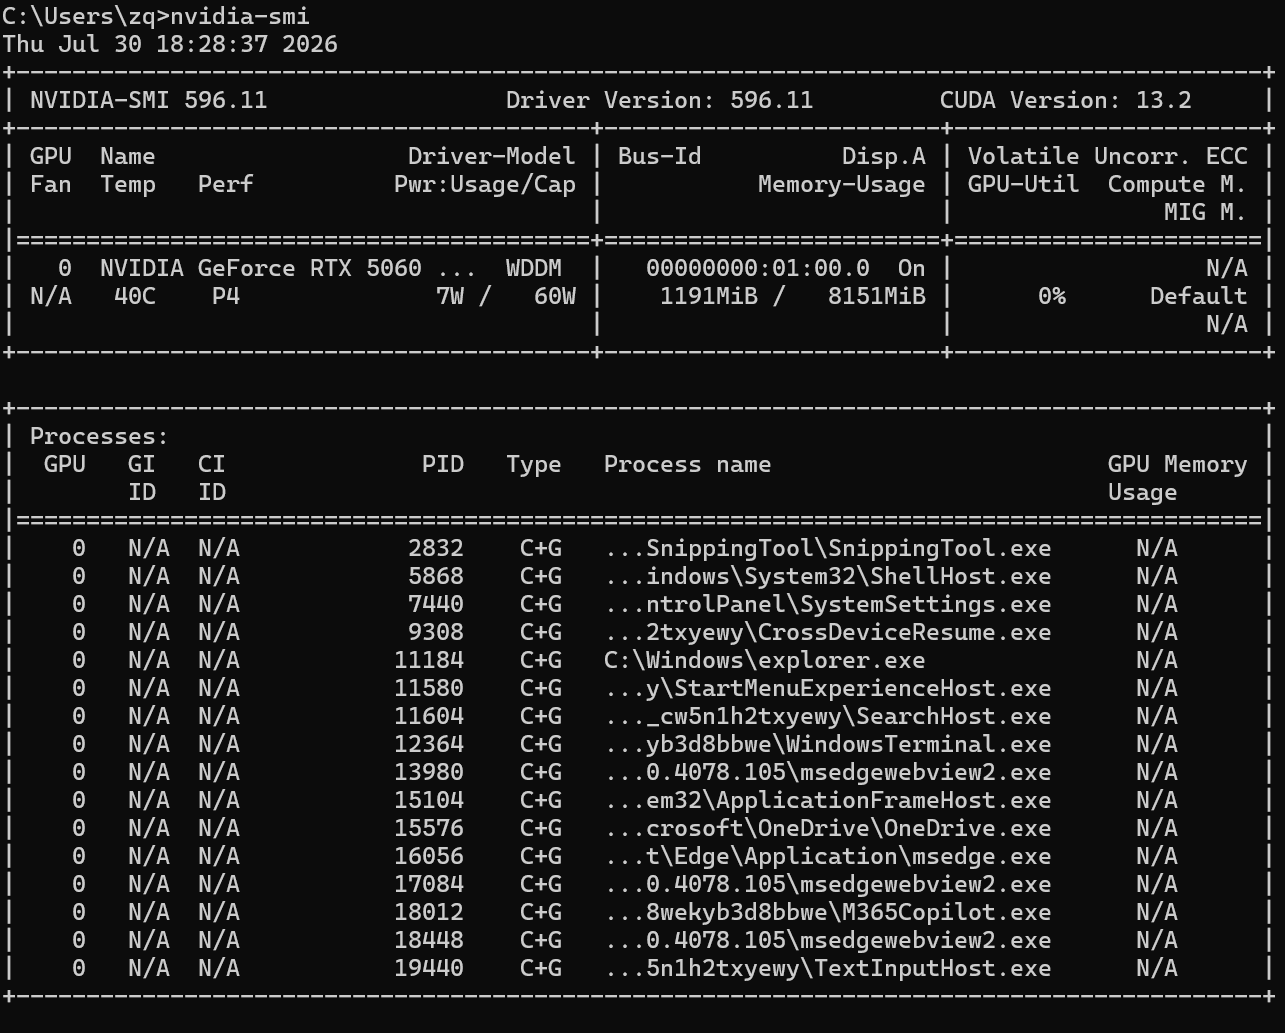Select the WindowsTerminal.exe process name
The image size is (1285, 1033).
point(828,744)
